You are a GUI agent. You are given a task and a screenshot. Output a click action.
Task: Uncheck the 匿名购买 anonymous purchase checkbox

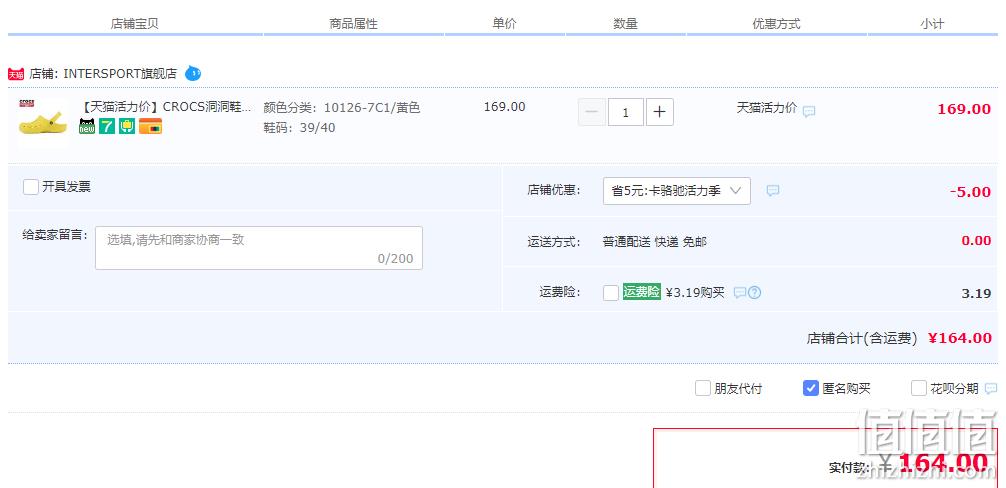811,388
